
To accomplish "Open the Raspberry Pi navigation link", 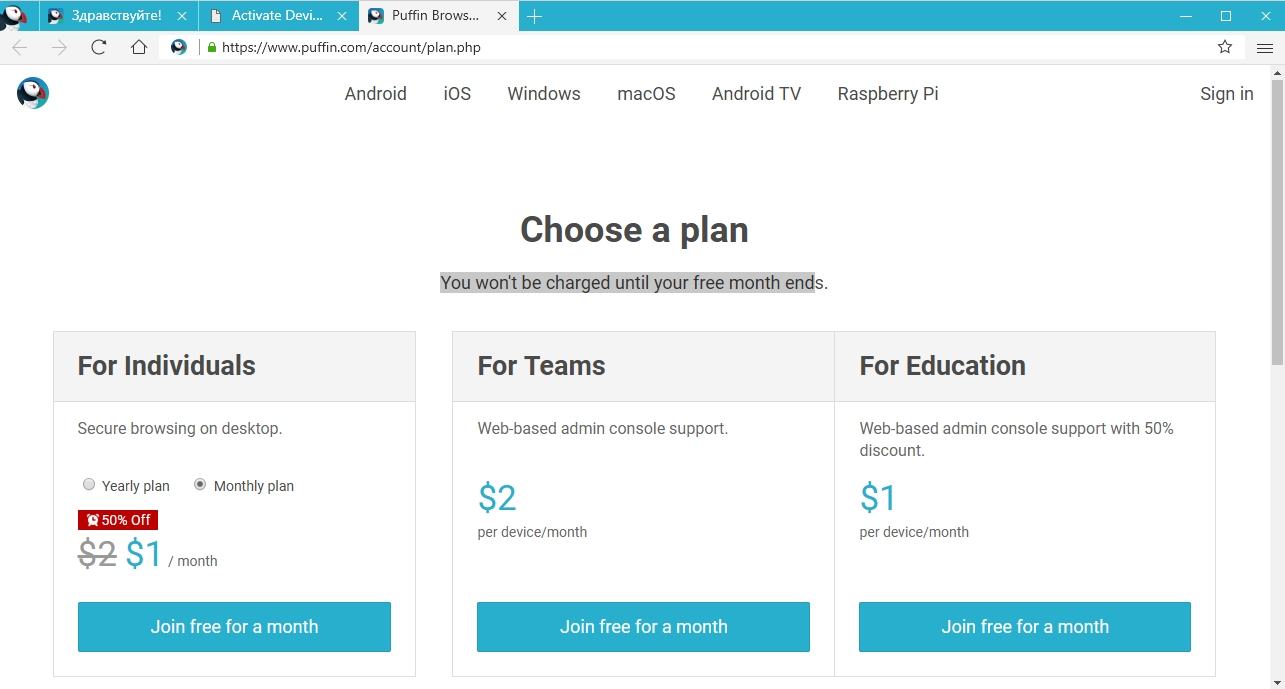I will [888, 94].
